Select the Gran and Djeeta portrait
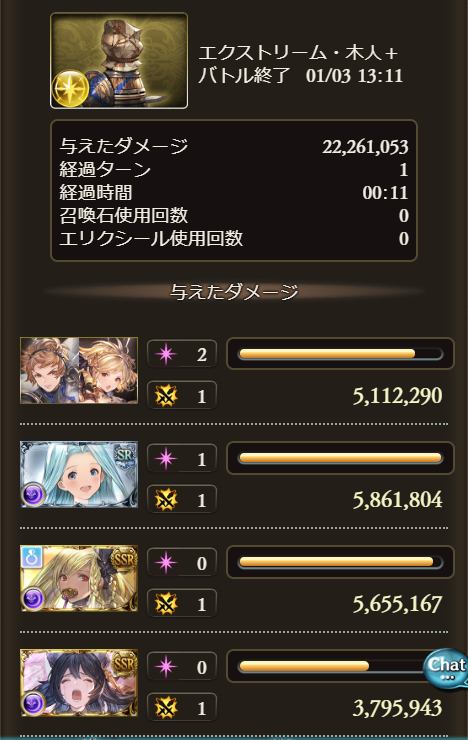Viewport: 468px width, 740px height. click(x=79, y=370)
